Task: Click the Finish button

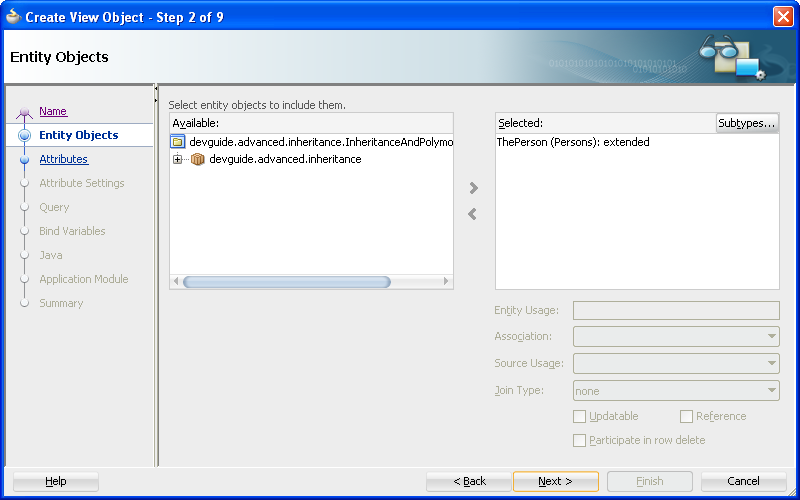Action: [x=649, y=481]
